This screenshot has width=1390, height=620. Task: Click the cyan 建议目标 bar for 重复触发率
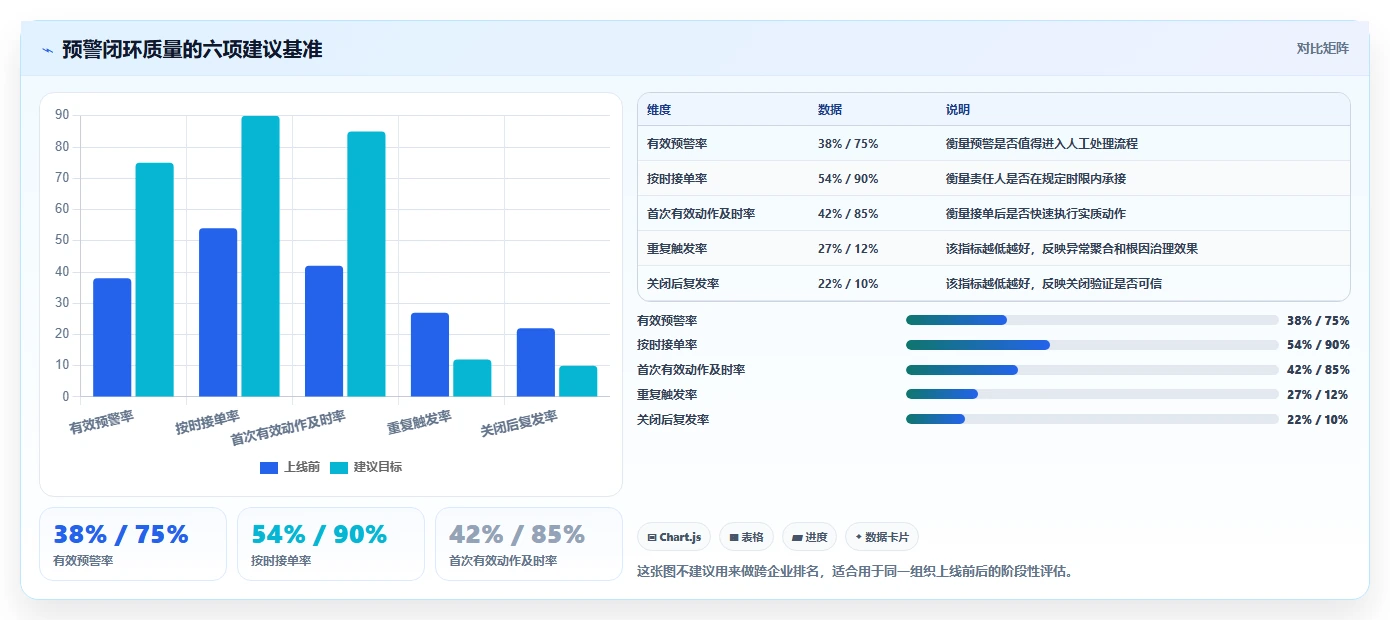tap(473, 378)
